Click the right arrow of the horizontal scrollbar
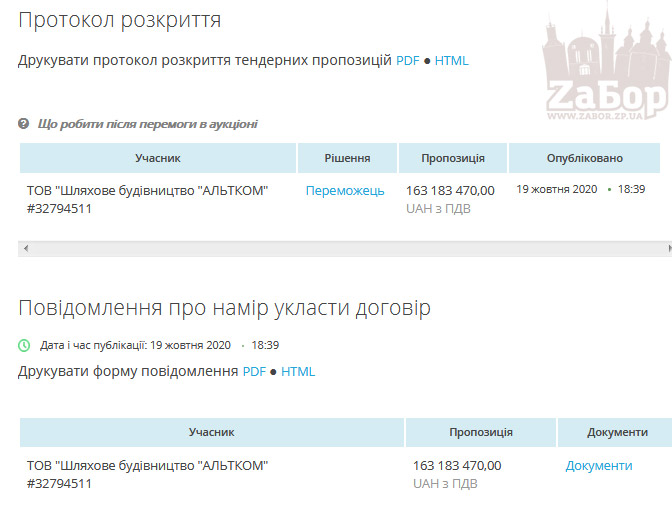 point(666,247)
